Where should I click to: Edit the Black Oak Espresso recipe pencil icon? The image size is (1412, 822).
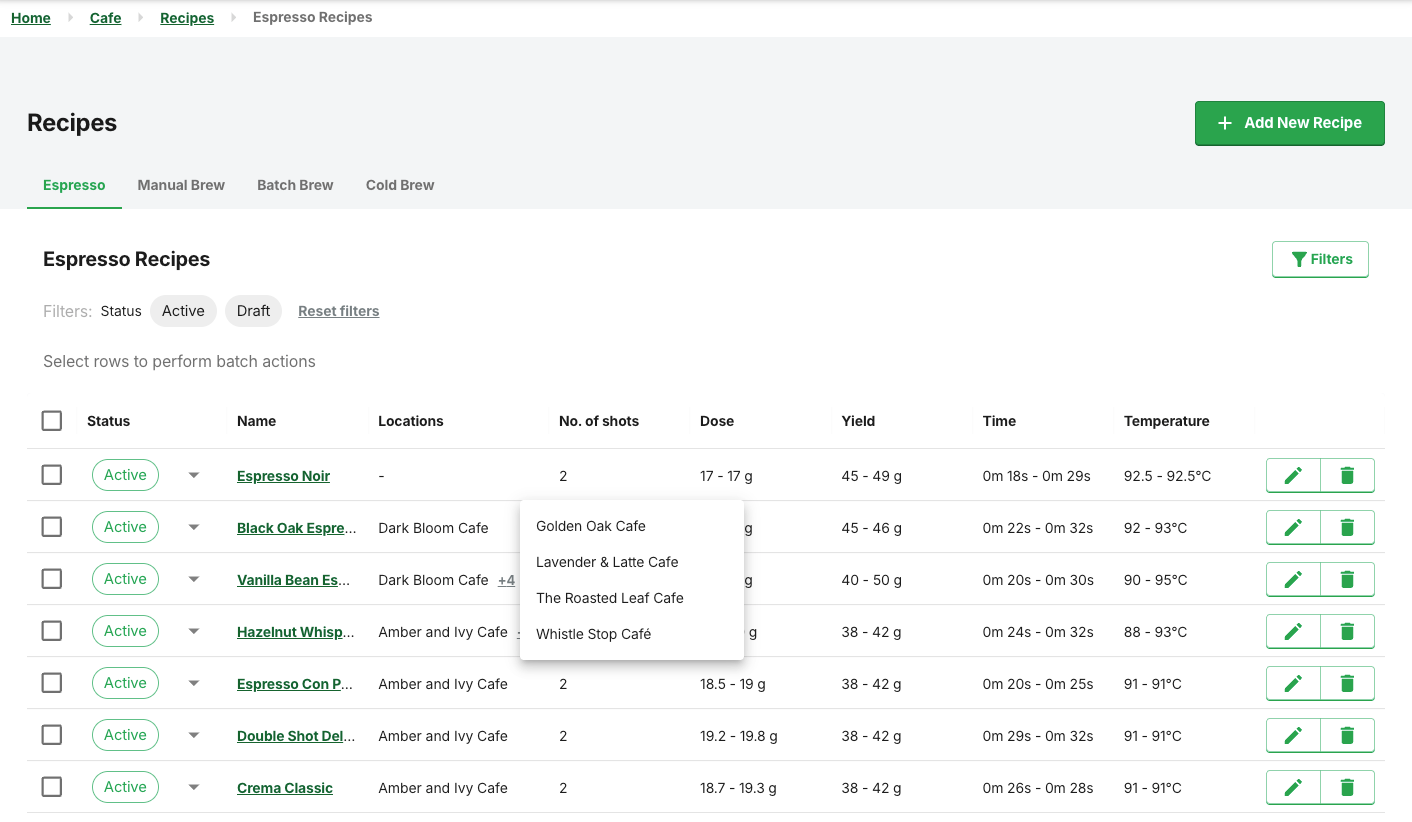click(1293, 528)
